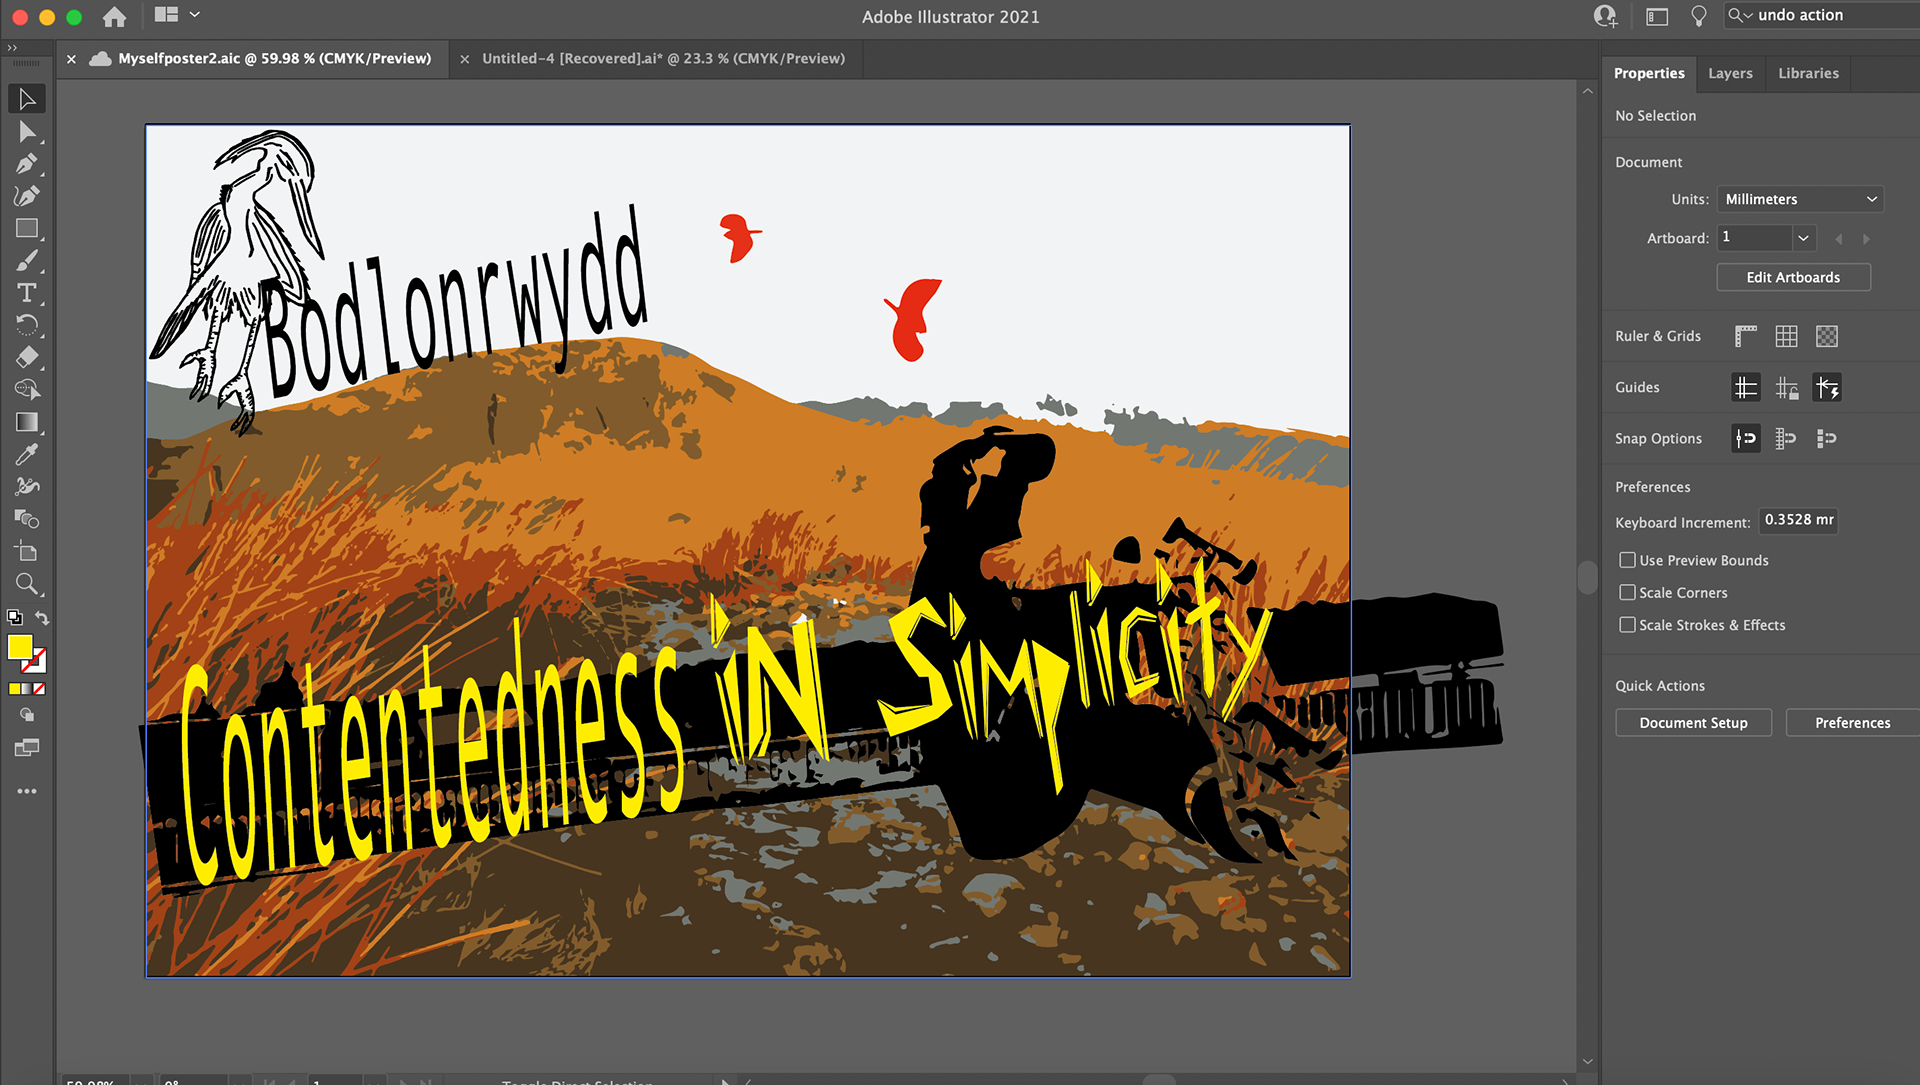Switch to the Properties tab
This screenshot has height=1085, width=1920.
point(1649,73)
